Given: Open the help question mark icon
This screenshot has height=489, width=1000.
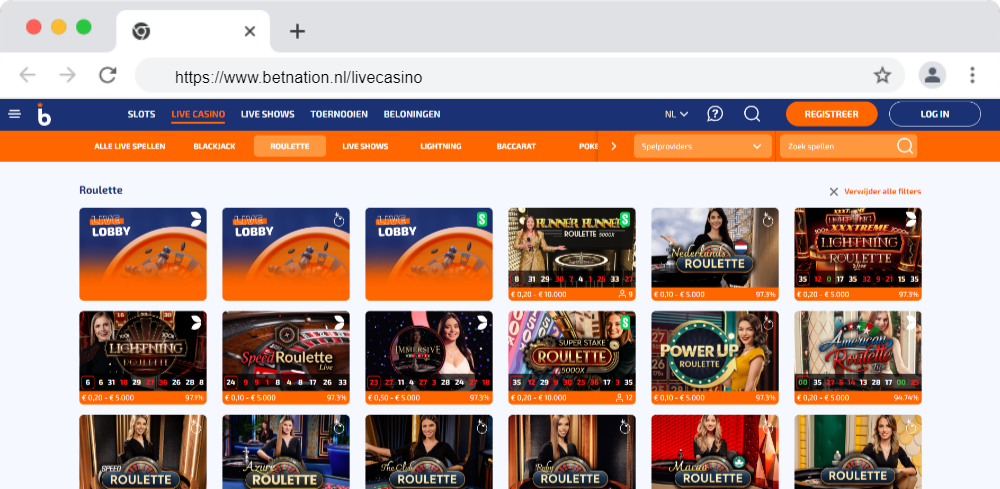Looking at the screenshot, I should pos(715,114).
